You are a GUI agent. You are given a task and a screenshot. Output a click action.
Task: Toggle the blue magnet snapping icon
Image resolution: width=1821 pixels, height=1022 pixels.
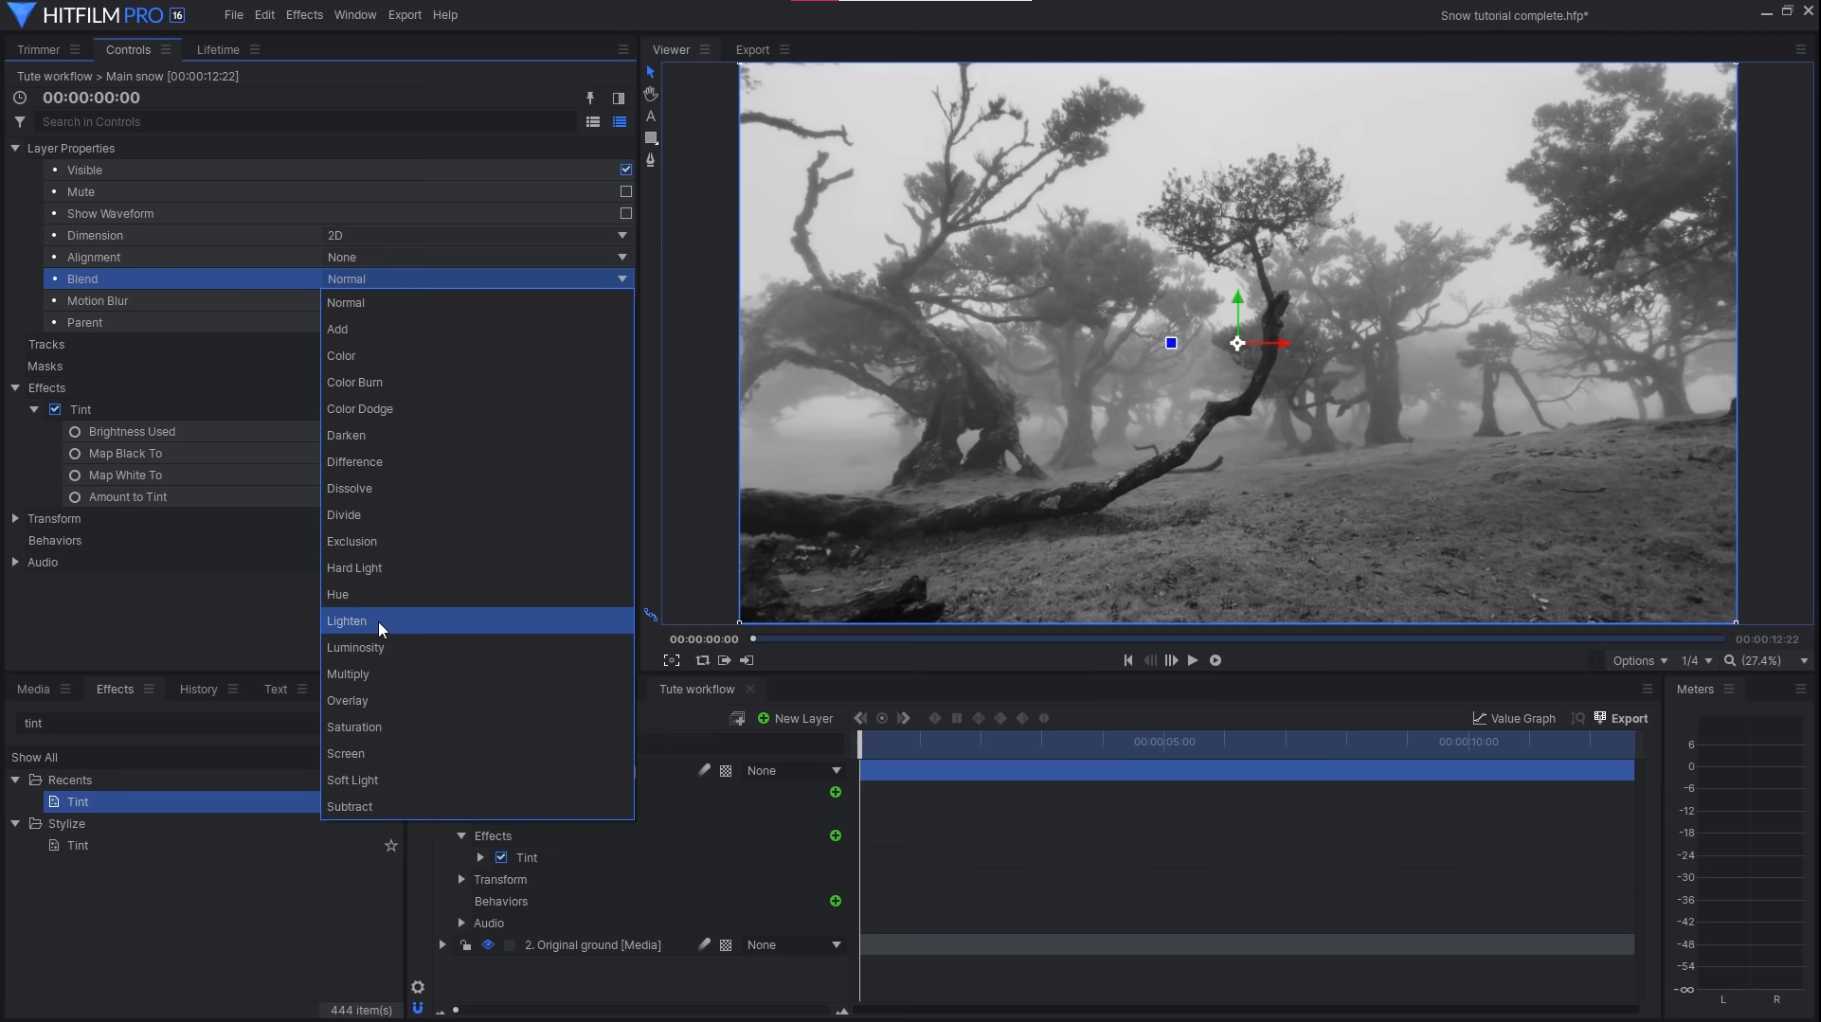coord(417,1008)
